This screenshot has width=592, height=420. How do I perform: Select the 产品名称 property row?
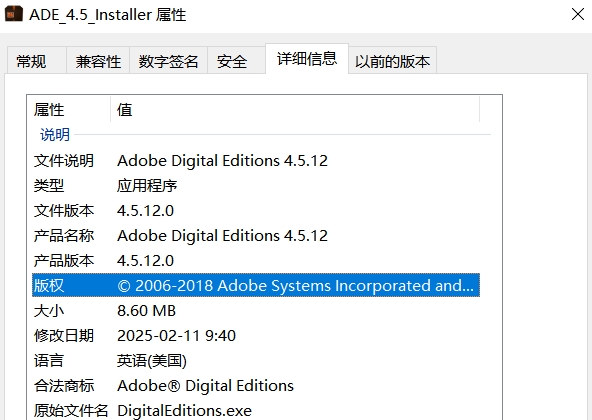tap(256, 236)
